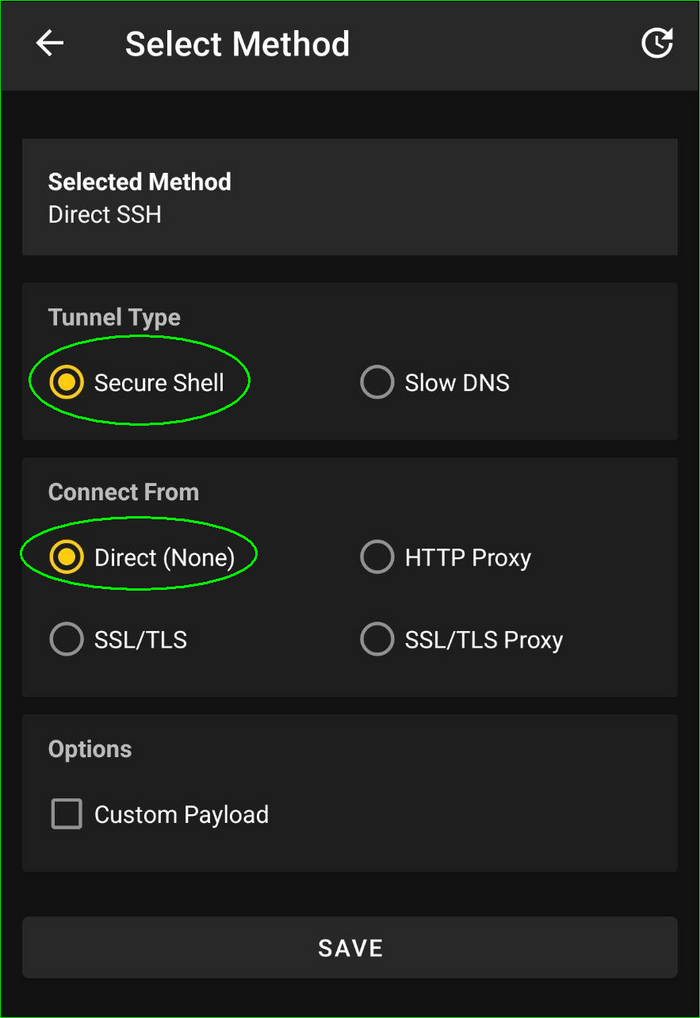This screenshot has width=700, height=1018.
Task: Tap the HTTP Proxy text label
Action: point(467,557)
